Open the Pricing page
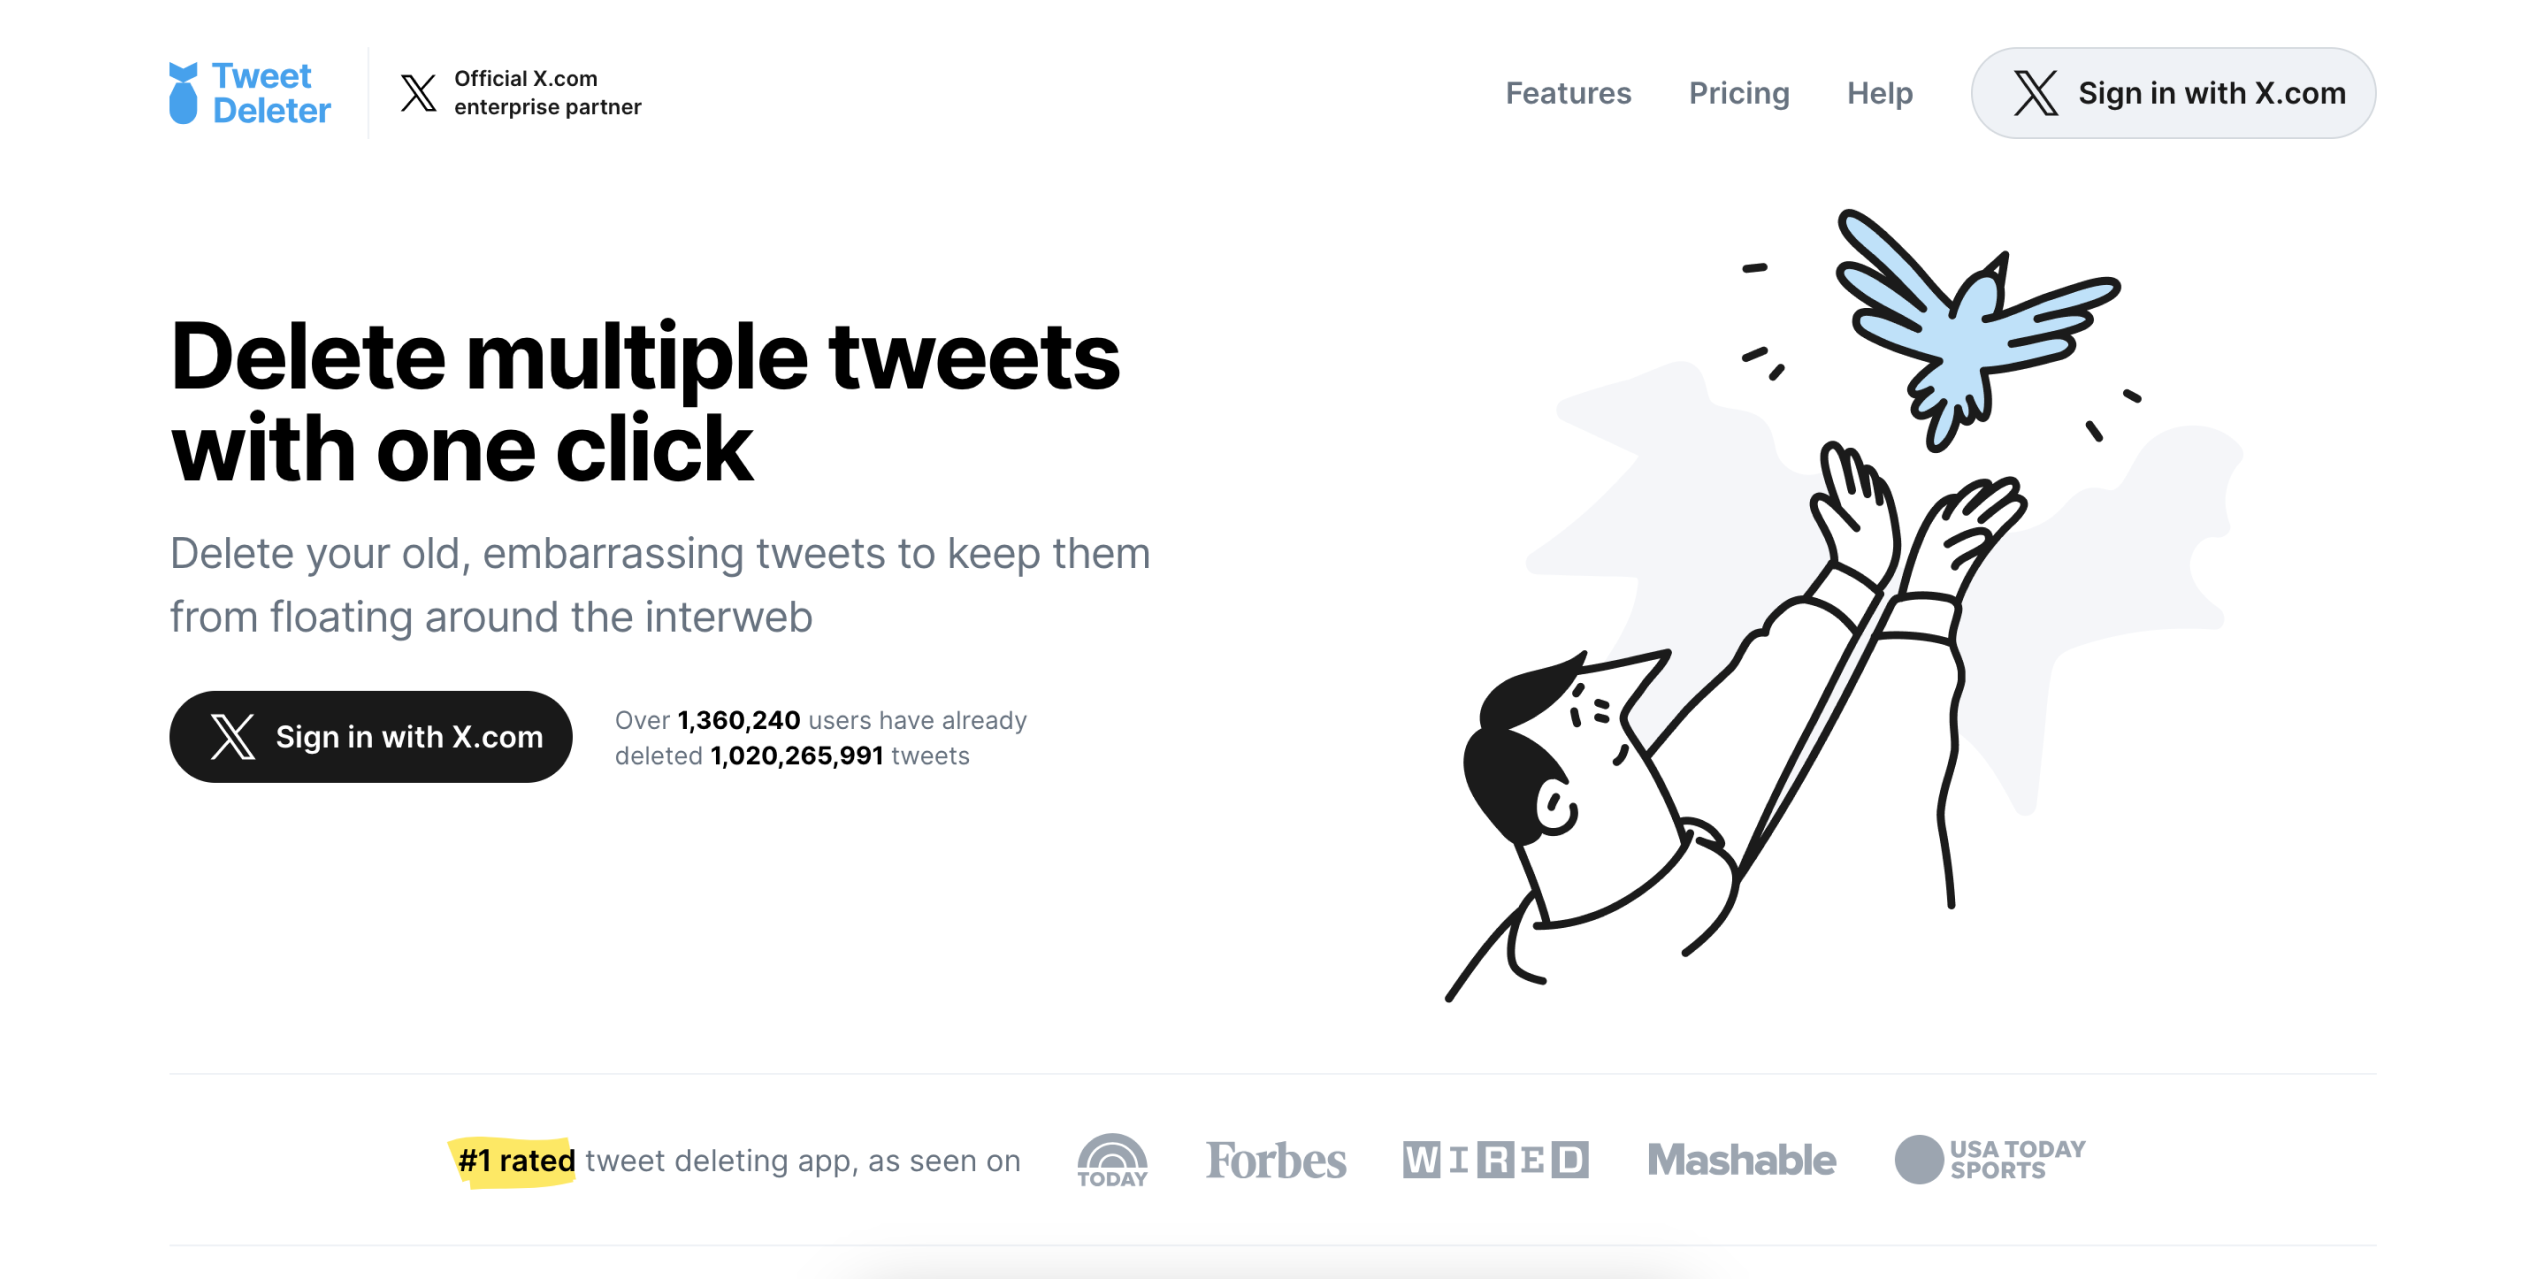 tap(1739, 93)
